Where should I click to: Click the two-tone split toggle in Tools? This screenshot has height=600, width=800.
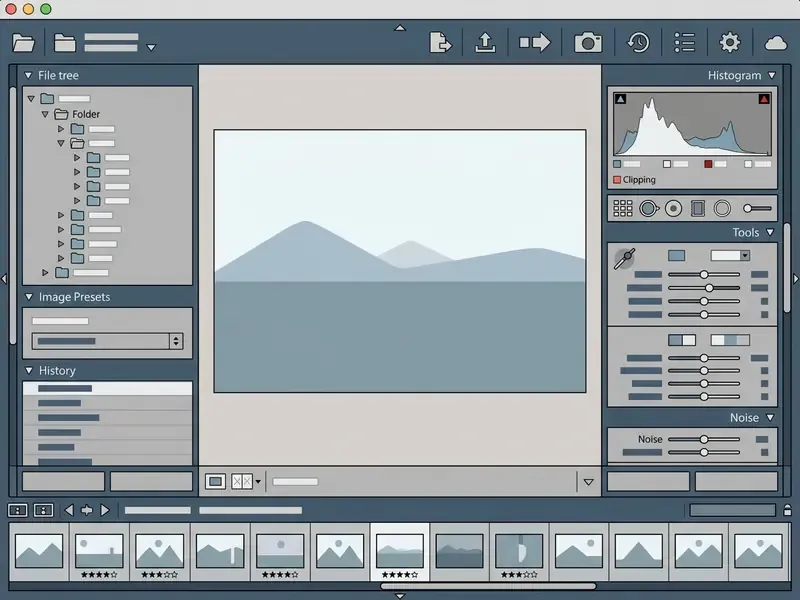click(x=682, y=340)
